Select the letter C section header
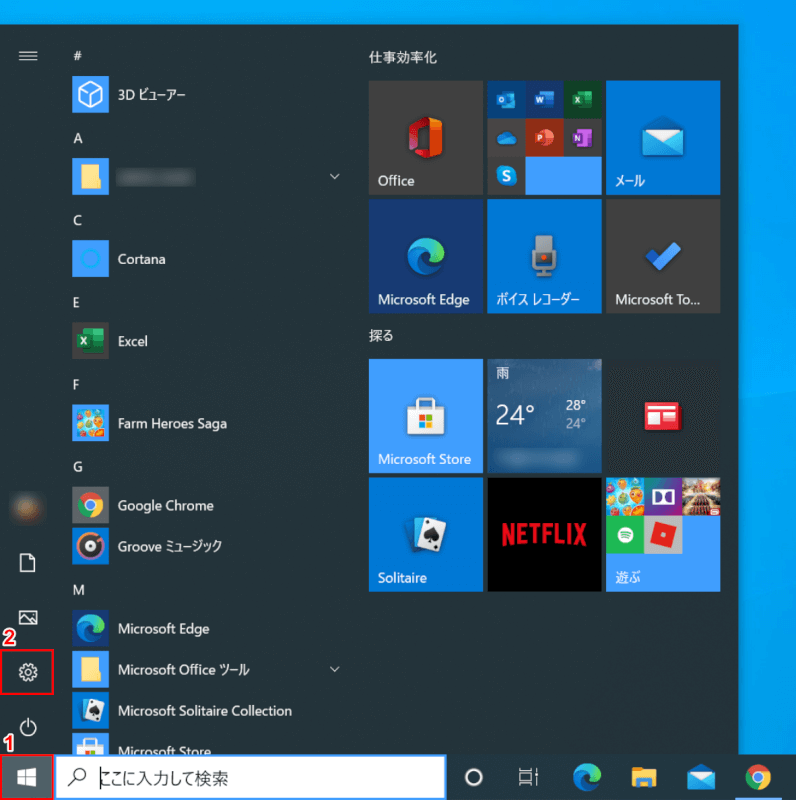The height and width of the screenshot is (800, 796). pos(78,220)
